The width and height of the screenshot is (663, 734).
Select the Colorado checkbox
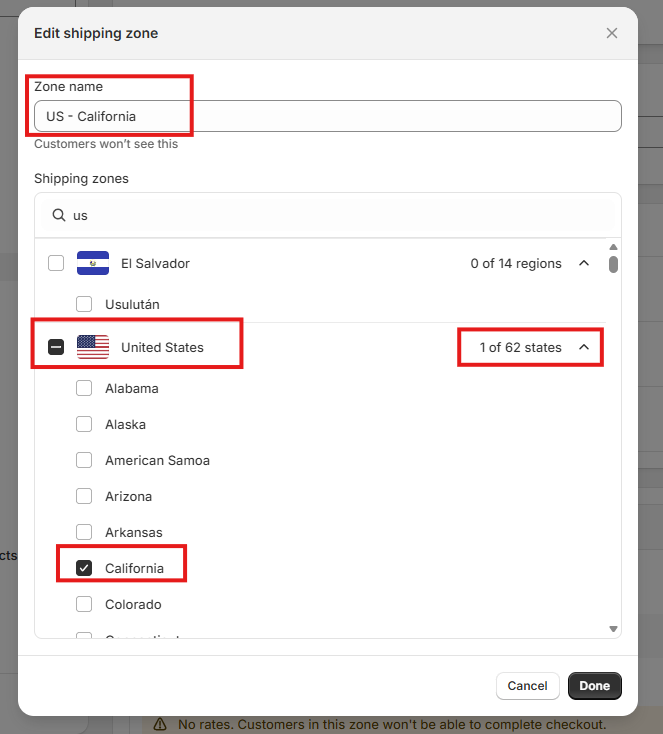pos(85,604)
